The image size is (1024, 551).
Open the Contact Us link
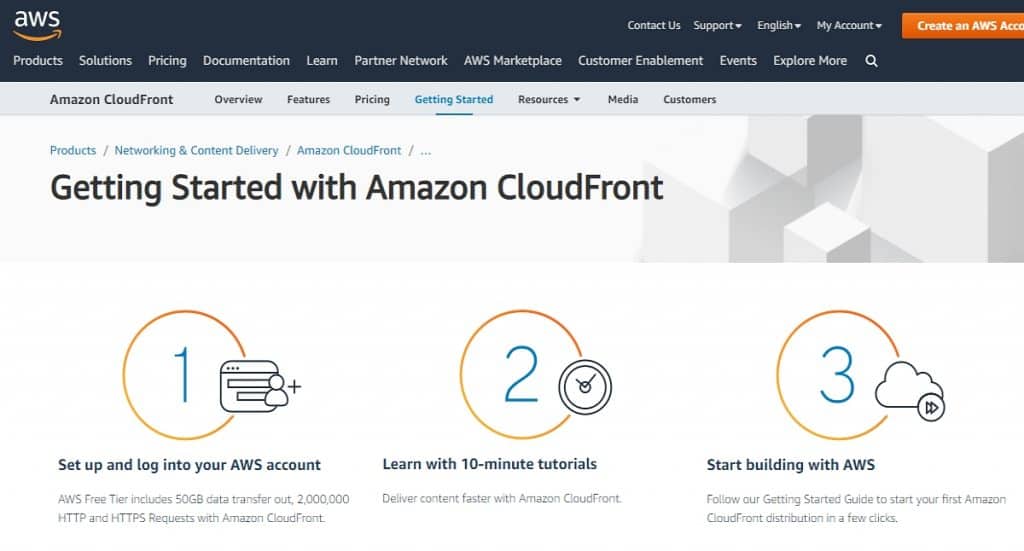[654, 25]
